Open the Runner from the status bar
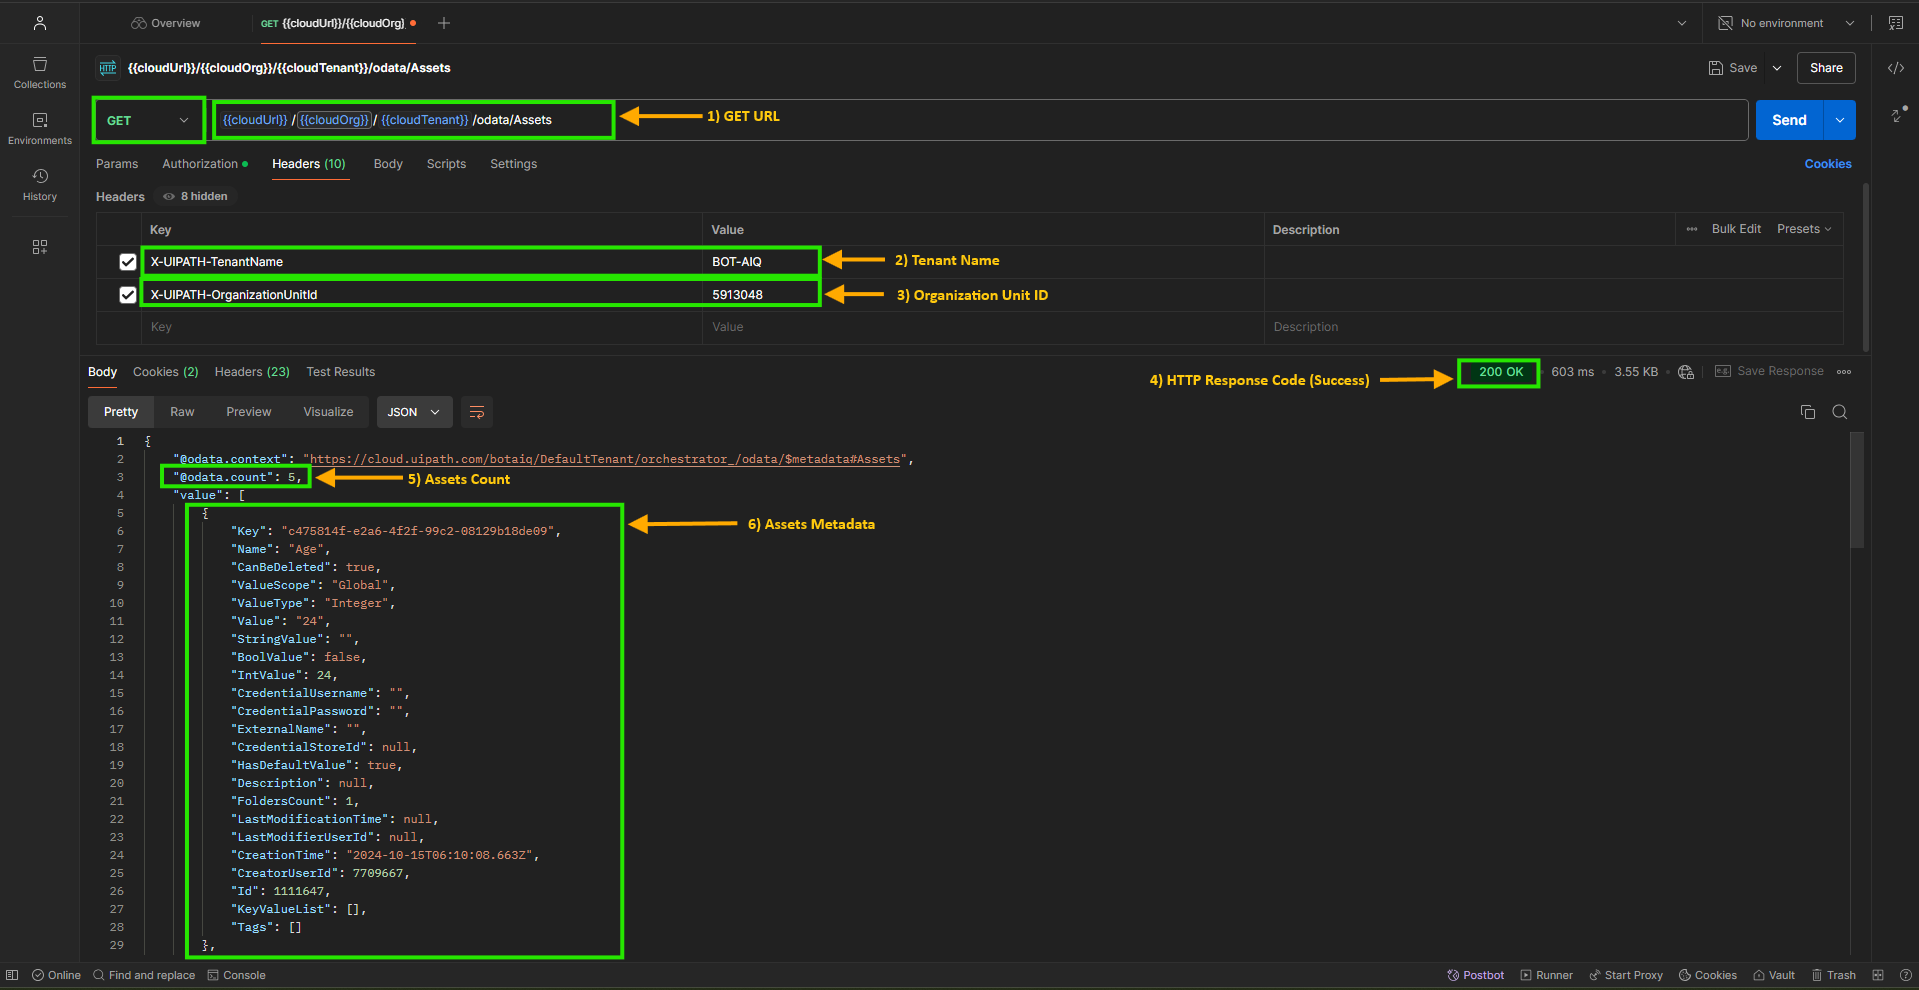1919x990 pixels. [1546, 975]
